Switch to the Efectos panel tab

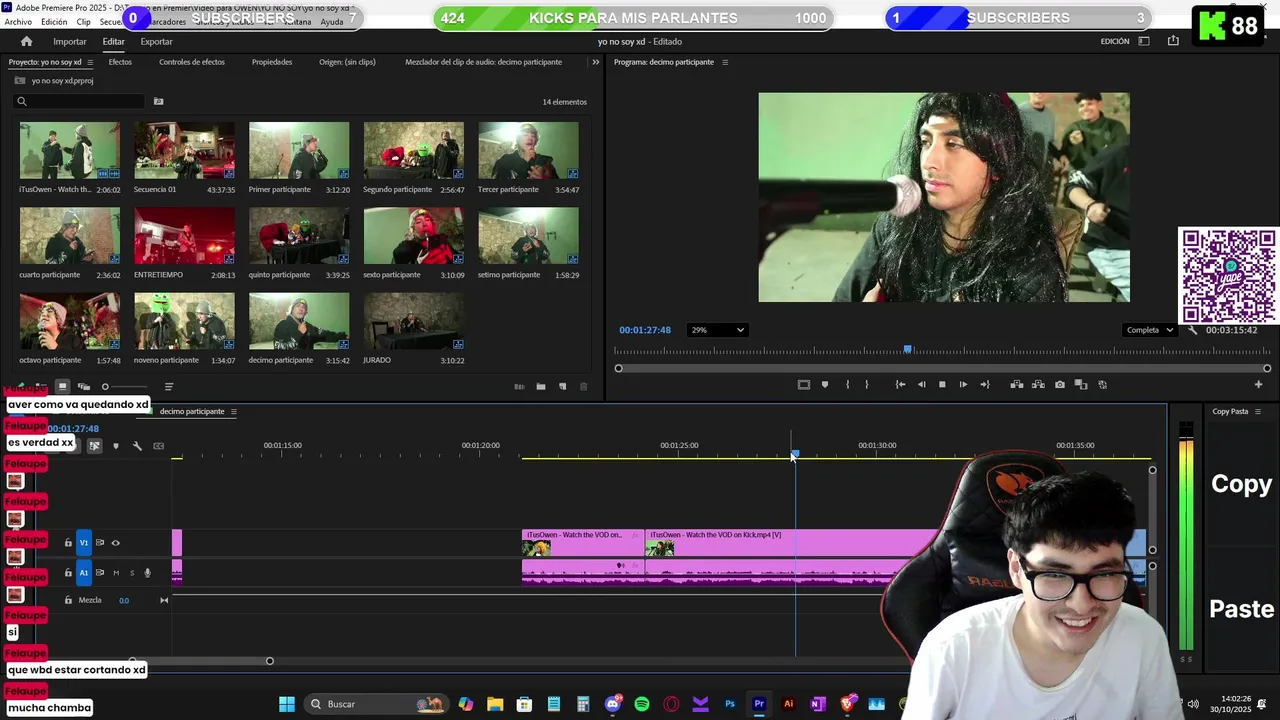coord(120,62)
